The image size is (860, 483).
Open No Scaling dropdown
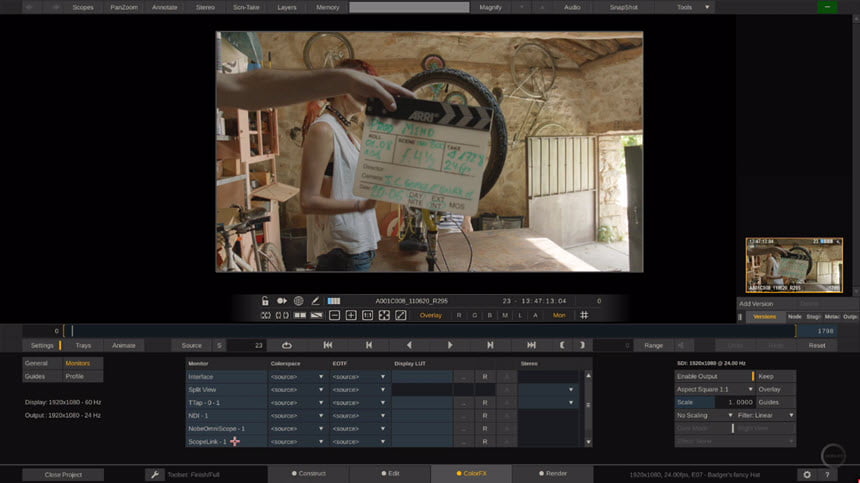704,416
